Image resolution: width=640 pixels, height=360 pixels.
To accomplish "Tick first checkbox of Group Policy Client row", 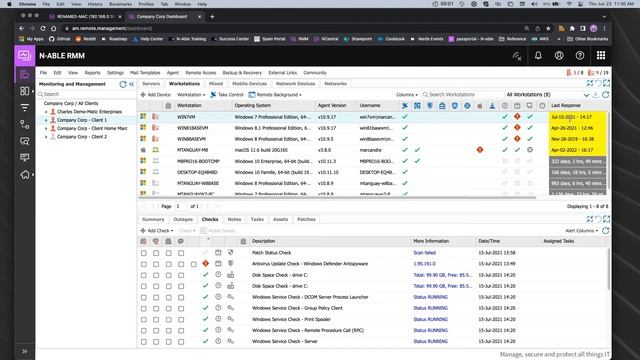I will tap(144, 309).
